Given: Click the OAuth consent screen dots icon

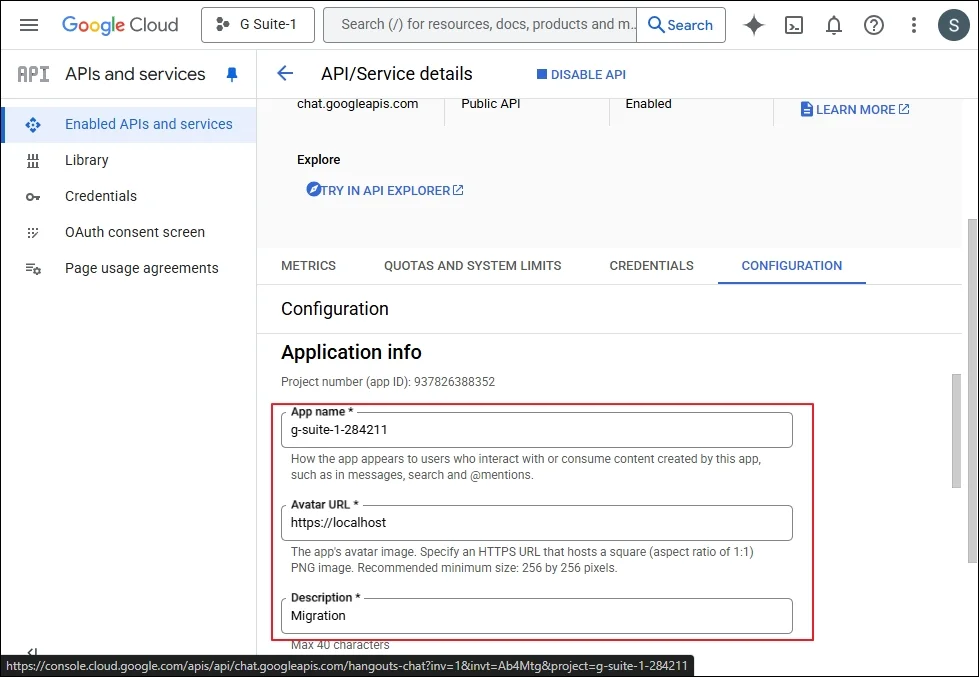Looking at the screenshot, I should click(33, 233).
